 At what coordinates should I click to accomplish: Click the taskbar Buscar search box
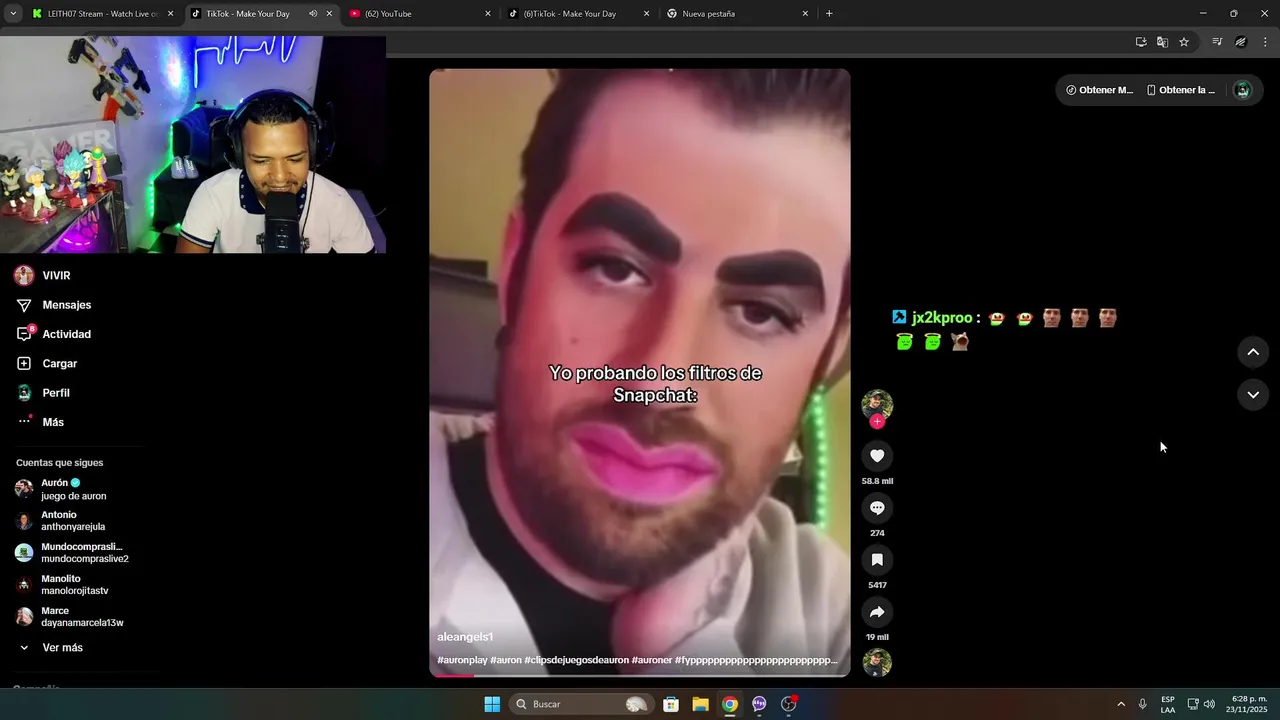coord(580,704)
